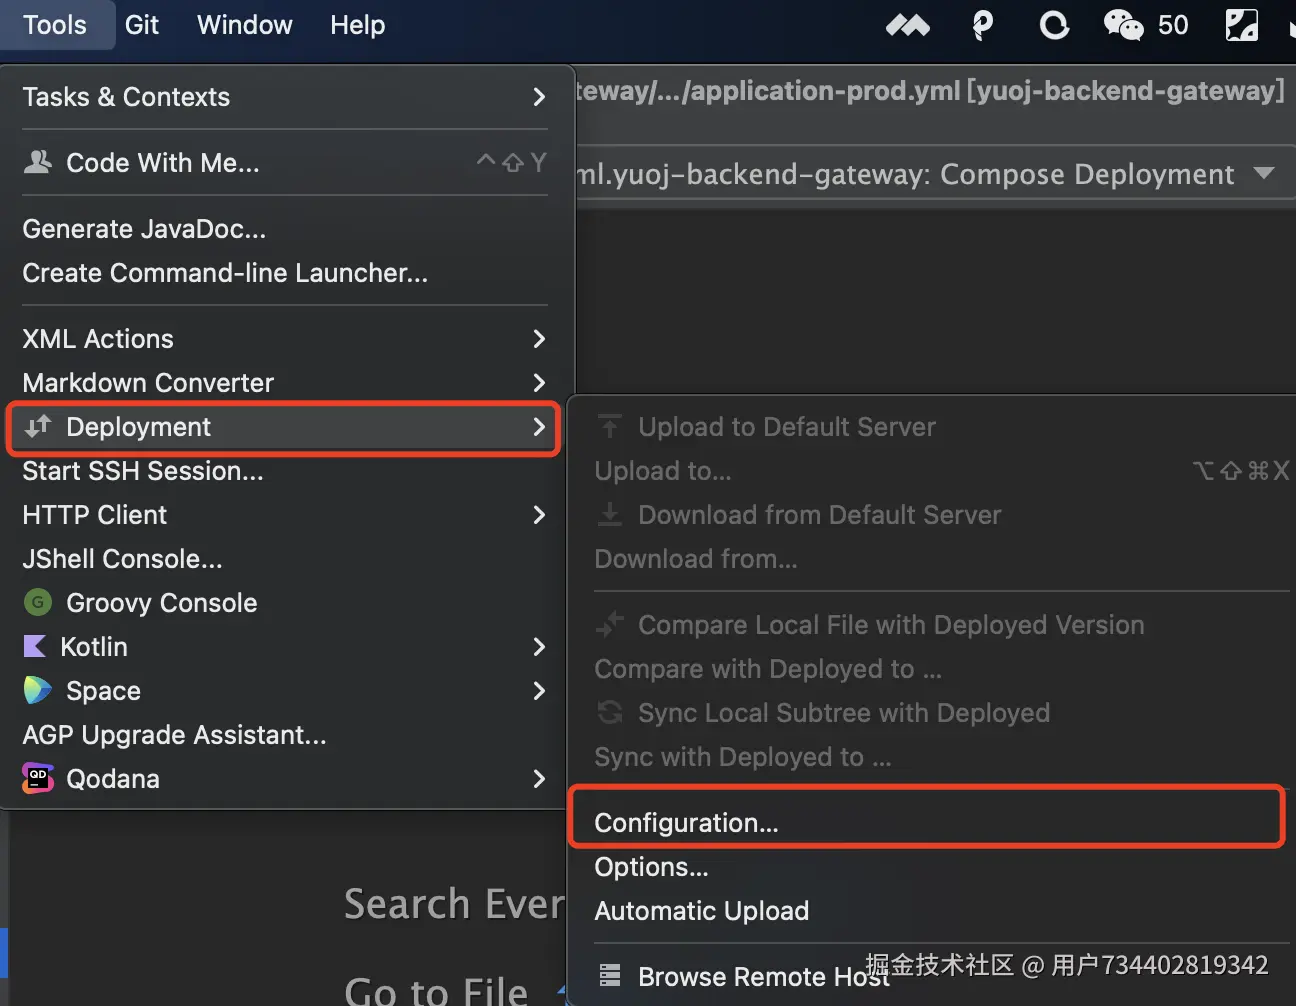Expand the XML Actions chevron

(540, 339)
